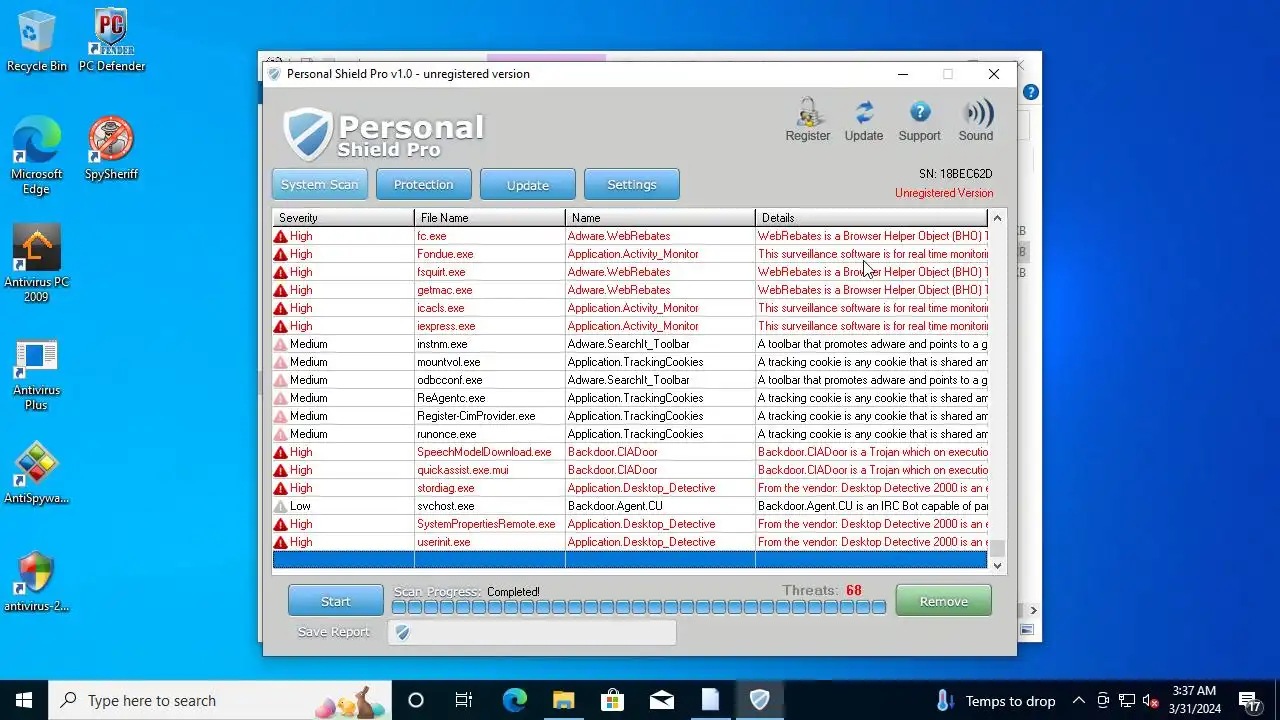The height and width of the screenshot is (720, 1280).
Task: Click the scan progress bar
Action: click(638, 607)
